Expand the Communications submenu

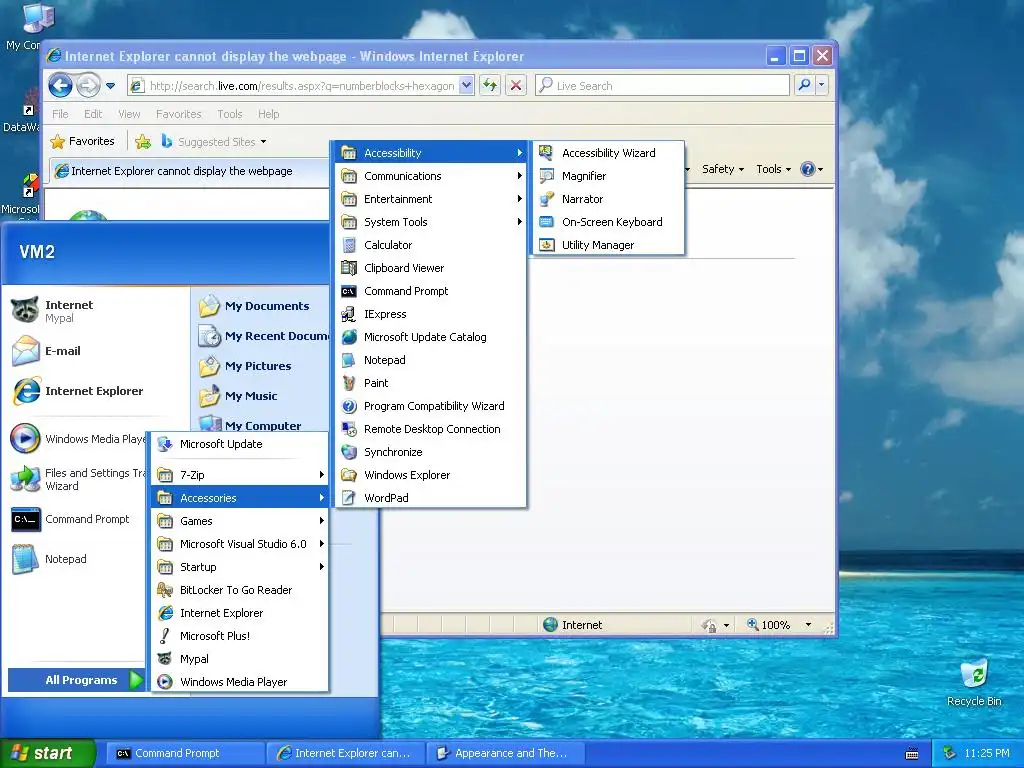click(x=431, y=176)
